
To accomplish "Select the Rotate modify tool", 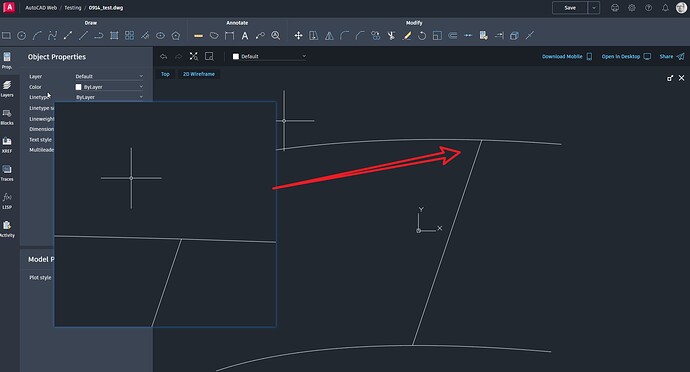I will (x=422, y=36).
